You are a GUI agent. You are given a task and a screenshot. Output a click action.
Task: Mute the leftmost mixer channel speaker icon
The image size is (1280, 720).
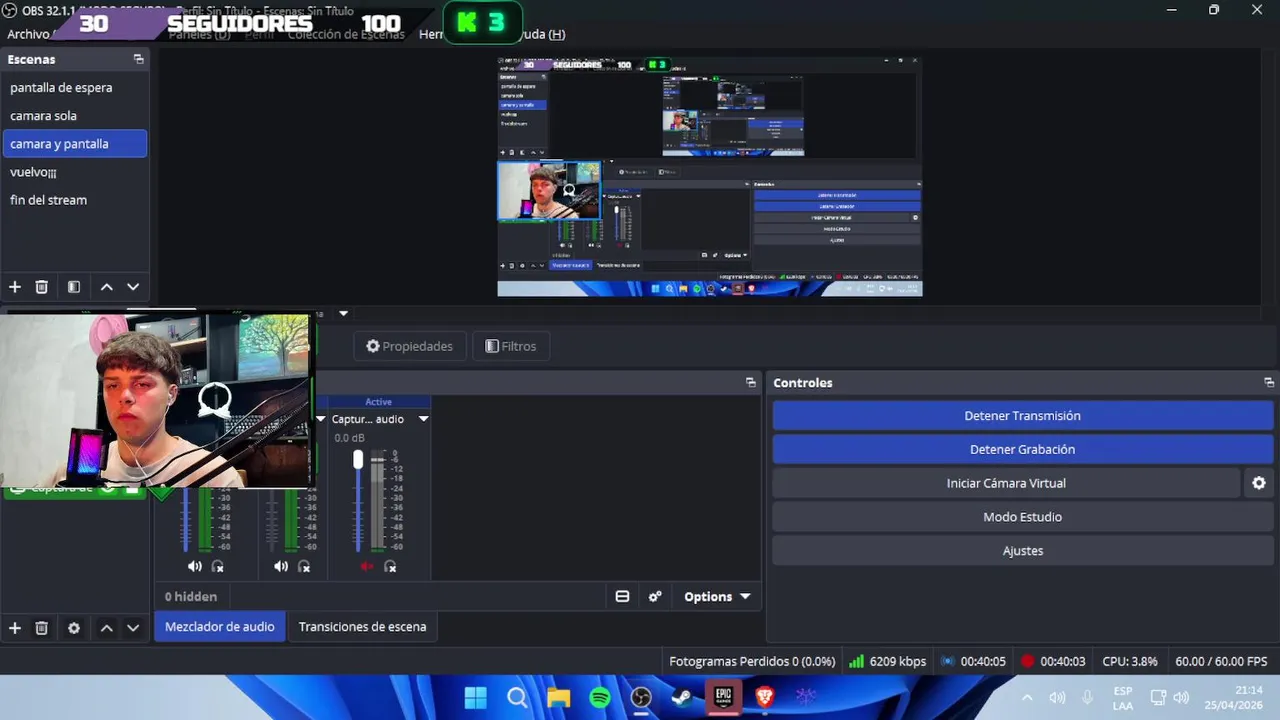pos(195,566)
